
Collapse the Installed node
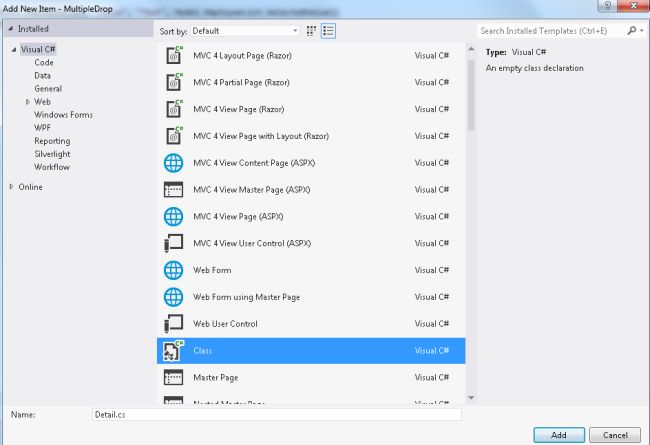click(x=11, y=29)
